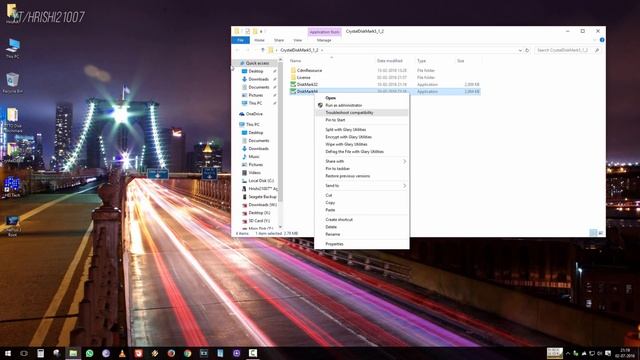Open the quick access toolbar dropdown arrow
Viewport: 640px width, 360px height.
tap(261, 31)
